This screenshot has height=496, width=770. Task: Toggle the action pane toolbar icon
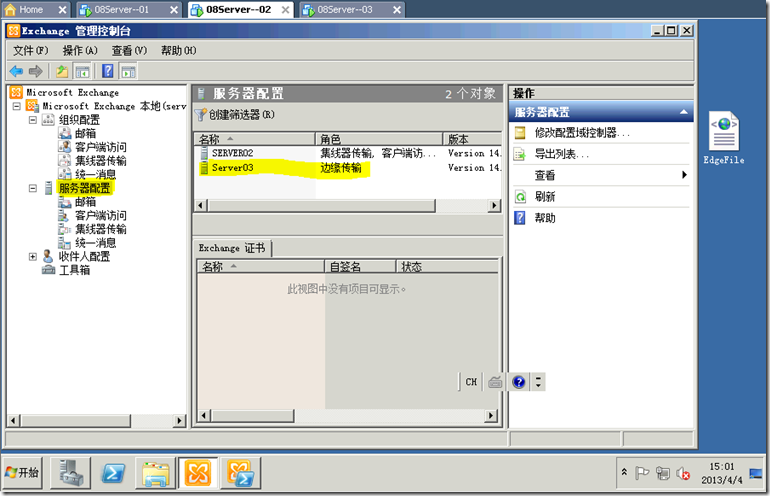pos(128,72)
